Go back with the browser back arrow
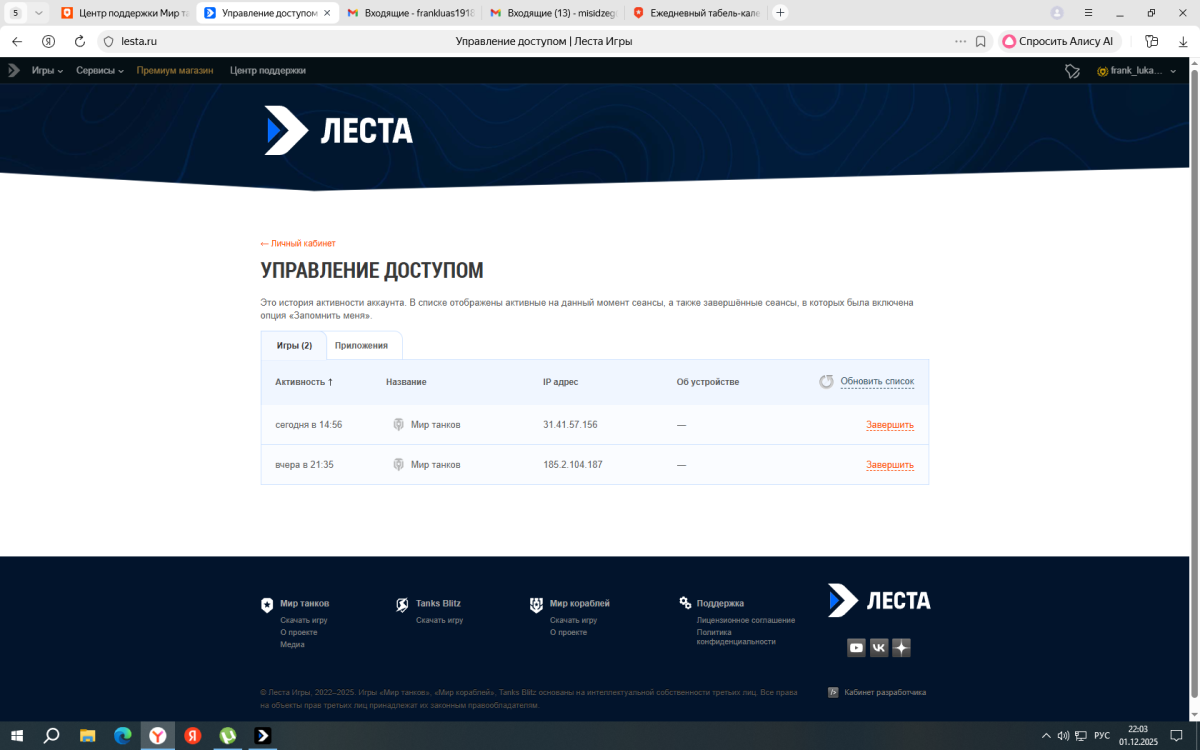 [17, 42]
